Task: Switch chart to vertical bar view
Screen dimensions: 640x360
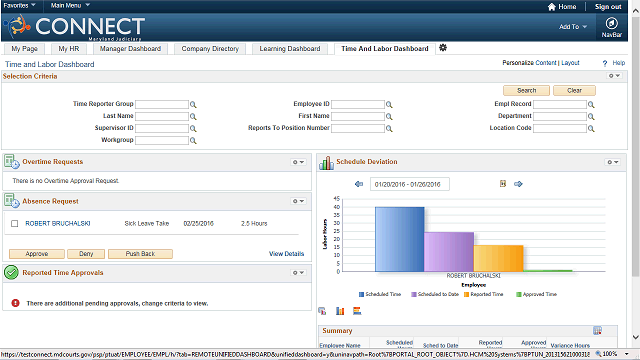Action: (340, 311)
